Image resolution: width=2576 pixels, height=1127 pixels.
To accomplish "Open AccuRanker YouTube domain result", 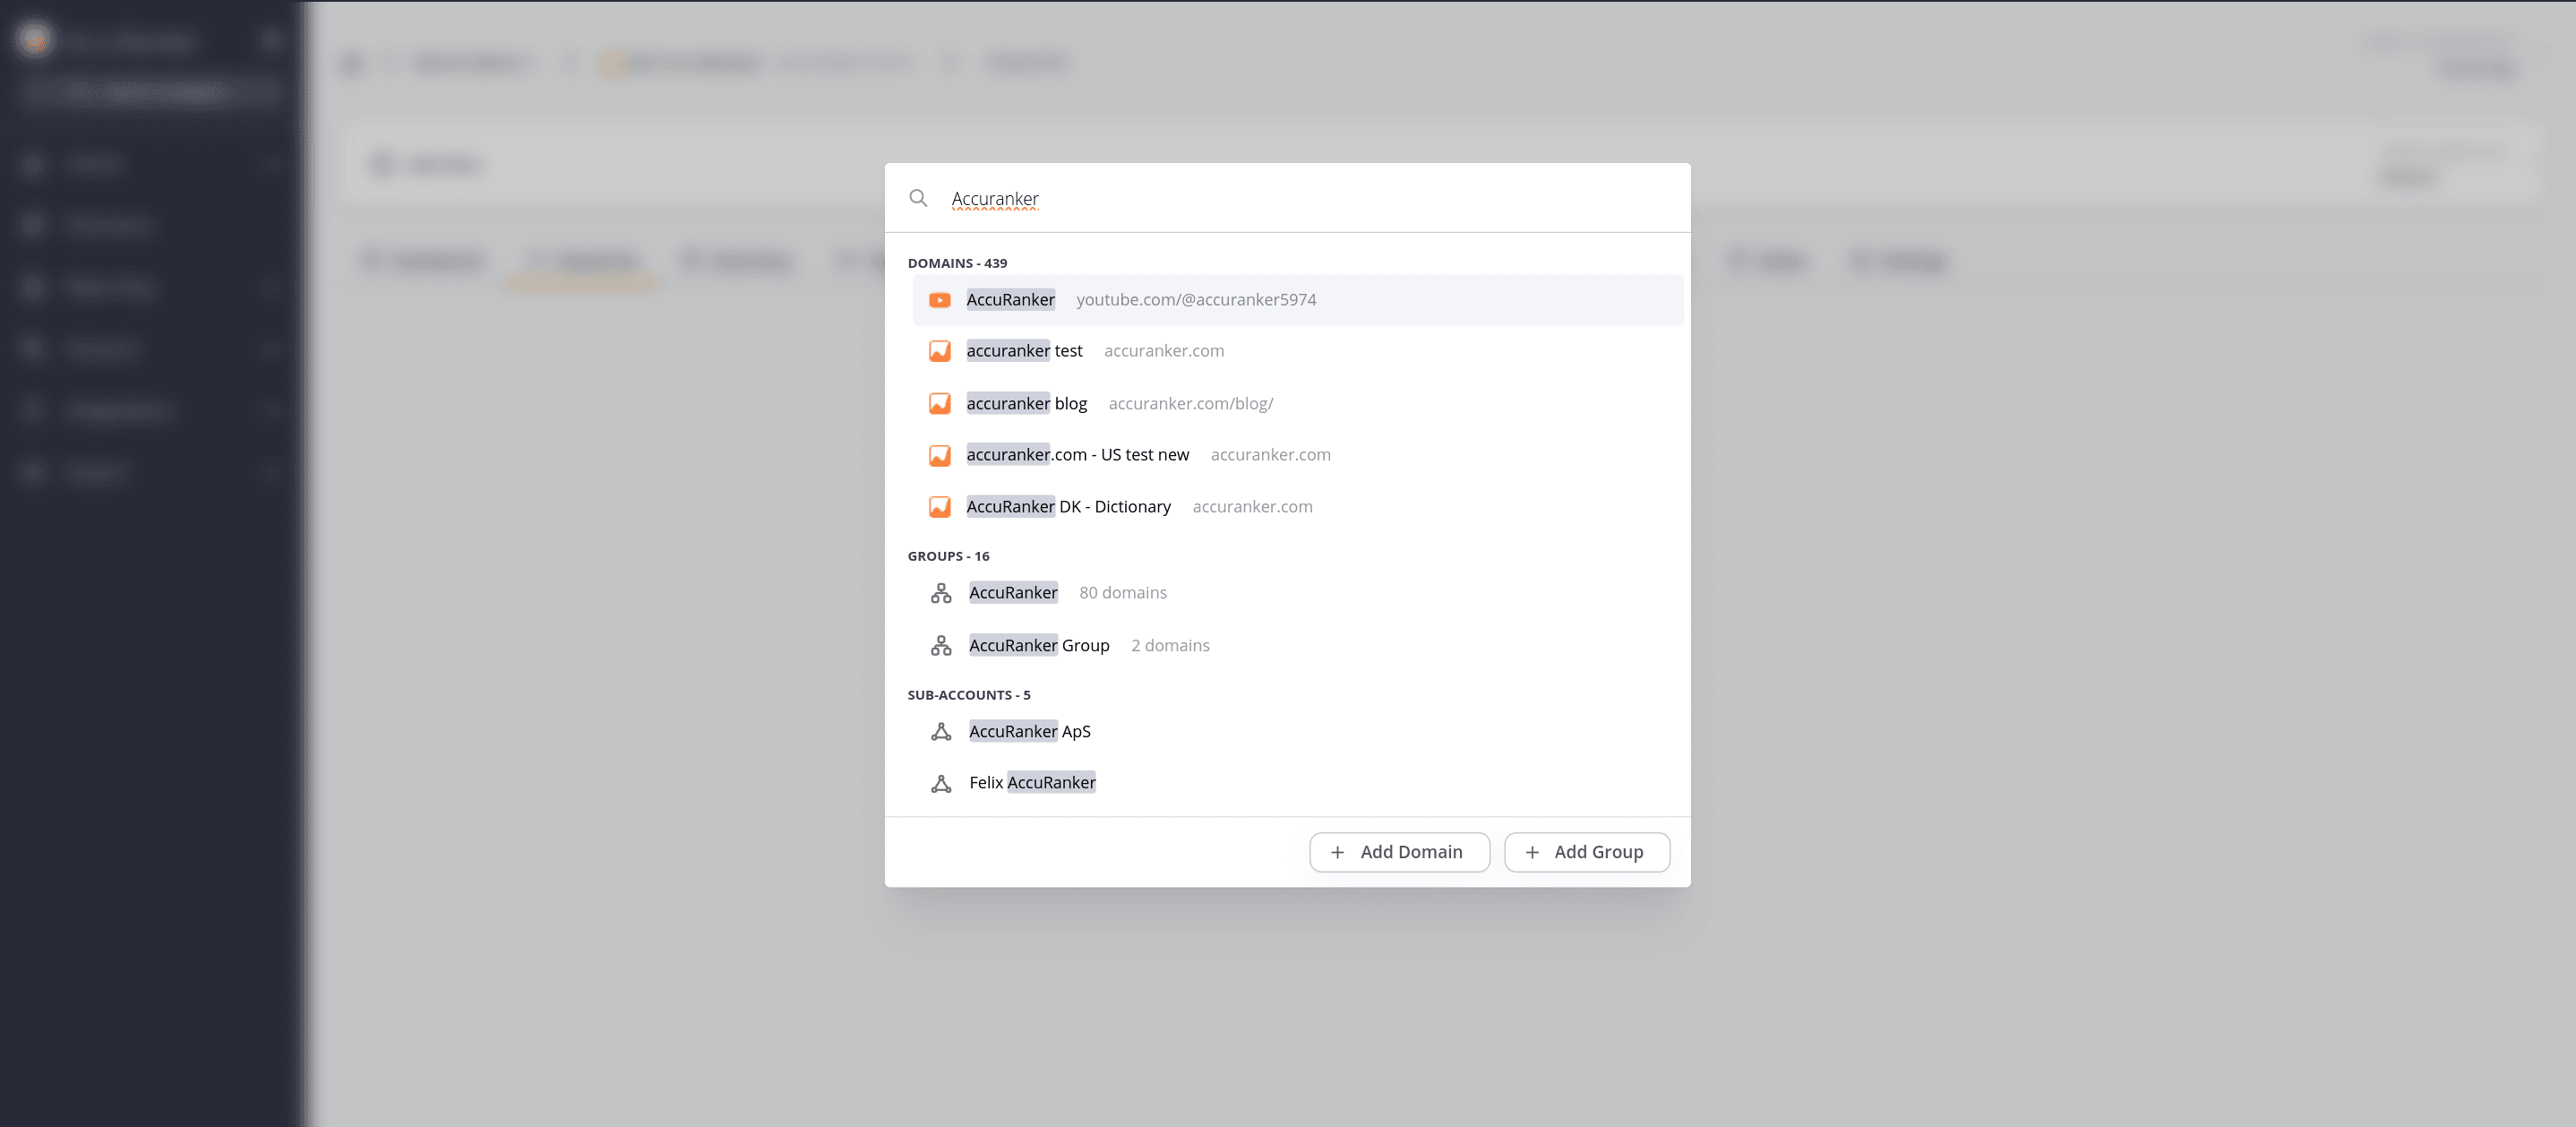I will point(1297,300).
